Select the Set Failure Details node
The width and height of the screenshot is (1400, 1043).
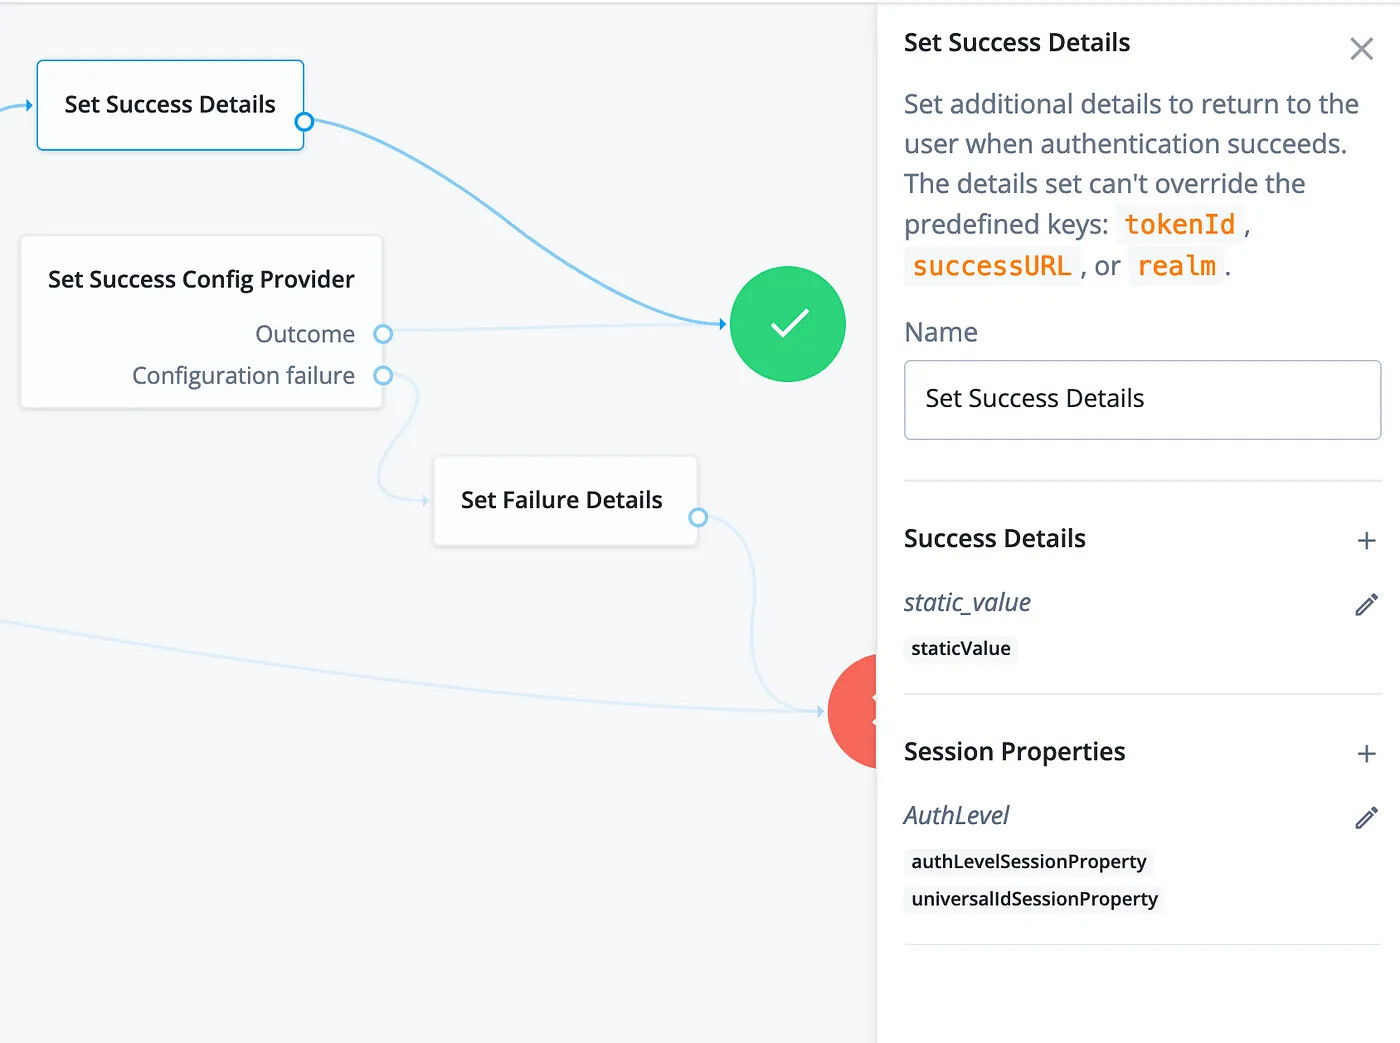(565, 500)
